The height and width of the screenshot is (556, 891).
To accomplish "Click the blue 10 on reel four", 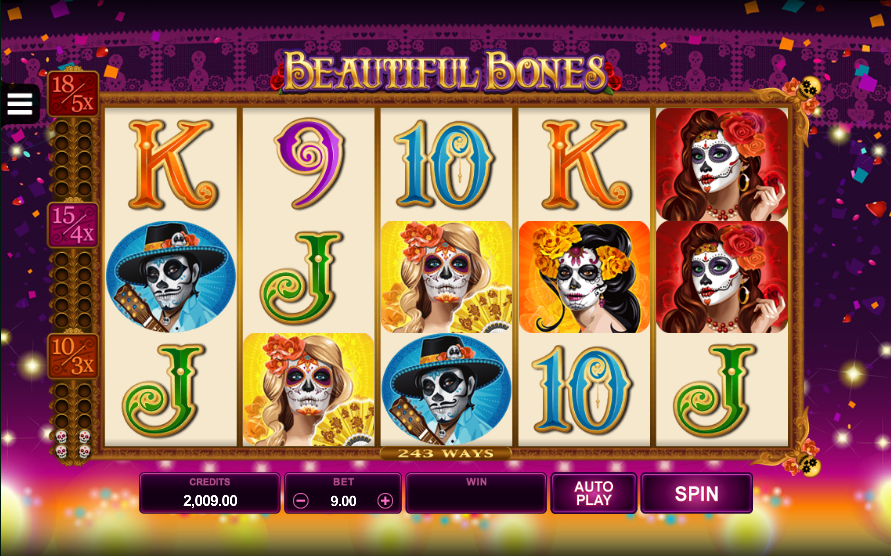I will [582, 389].
